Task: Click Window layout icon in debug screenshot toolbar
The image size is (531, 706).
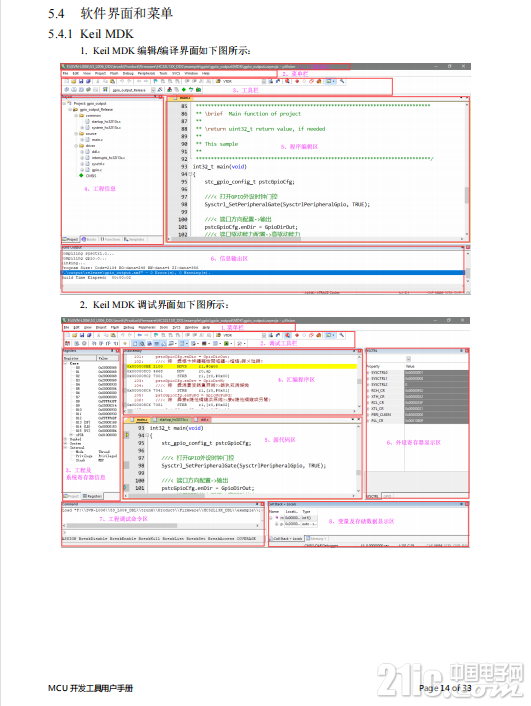Action: pos(330,335)
